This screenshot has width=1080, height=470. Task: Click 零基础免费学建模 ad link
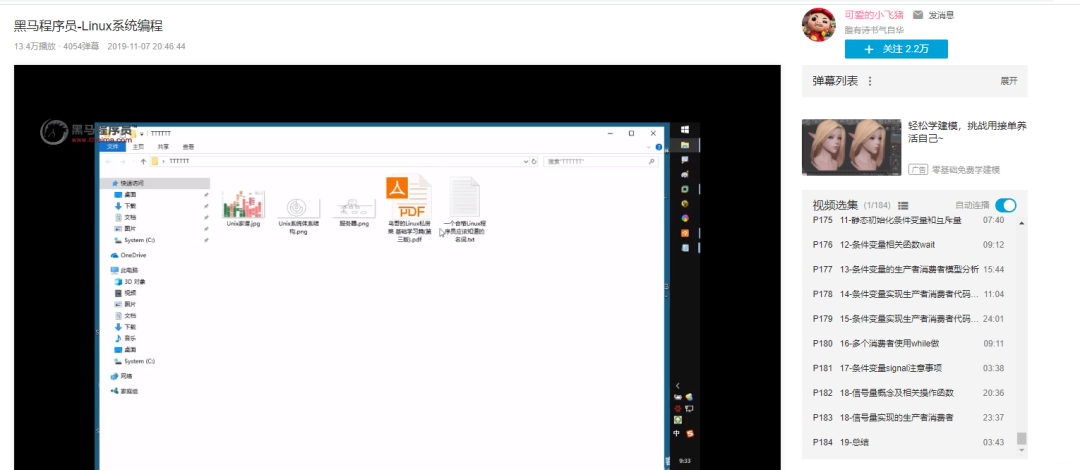[x=965, y=170]
